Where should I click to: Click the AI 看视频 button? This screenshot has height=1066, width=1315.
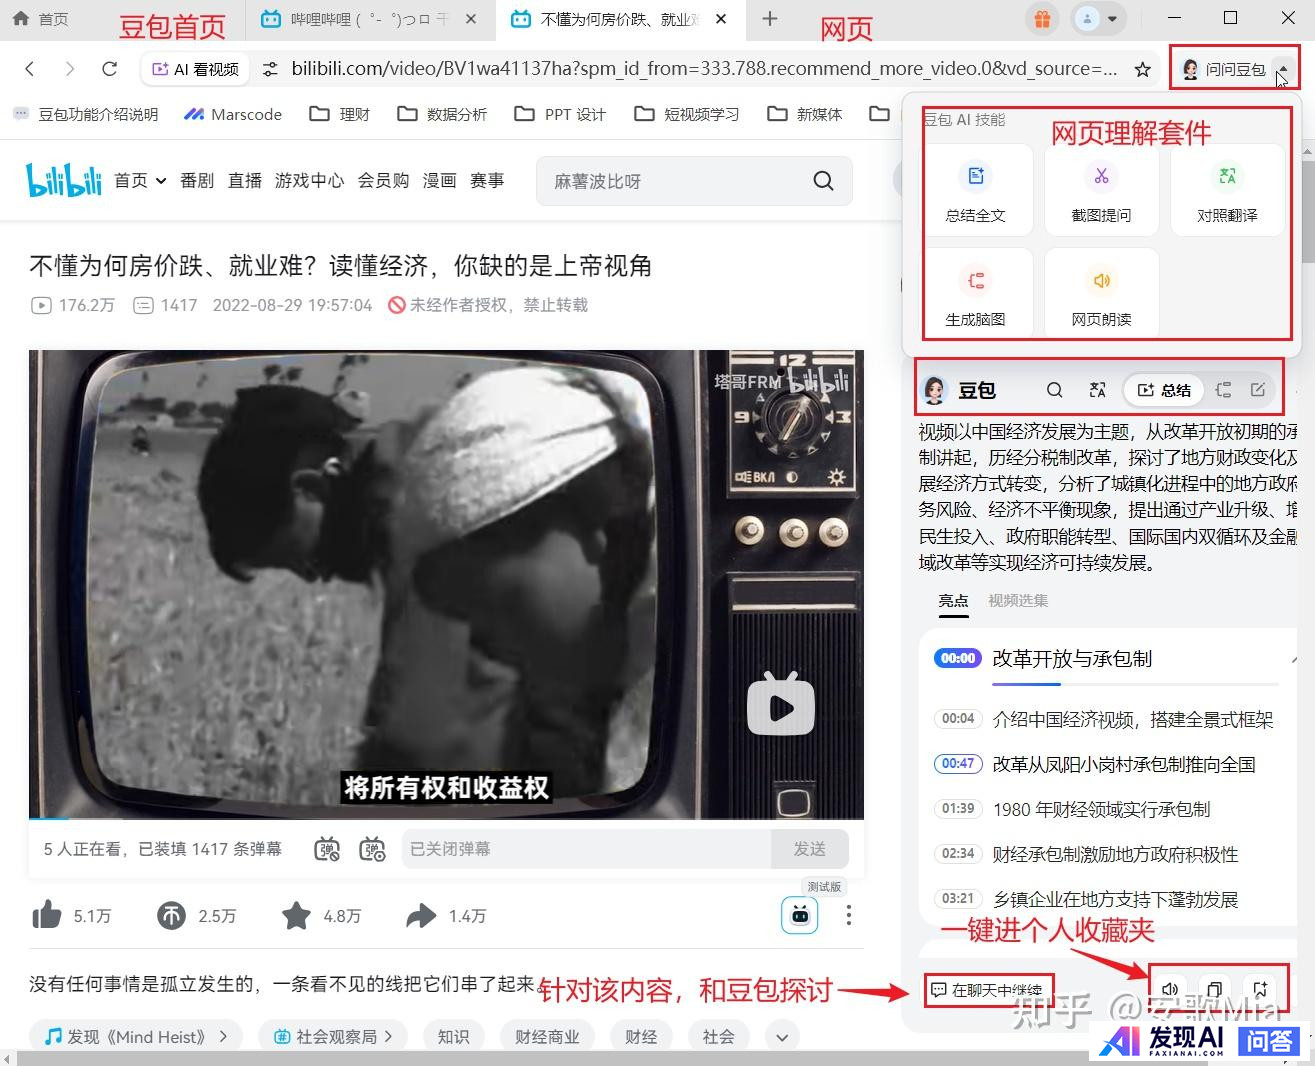tap(195, 69)
